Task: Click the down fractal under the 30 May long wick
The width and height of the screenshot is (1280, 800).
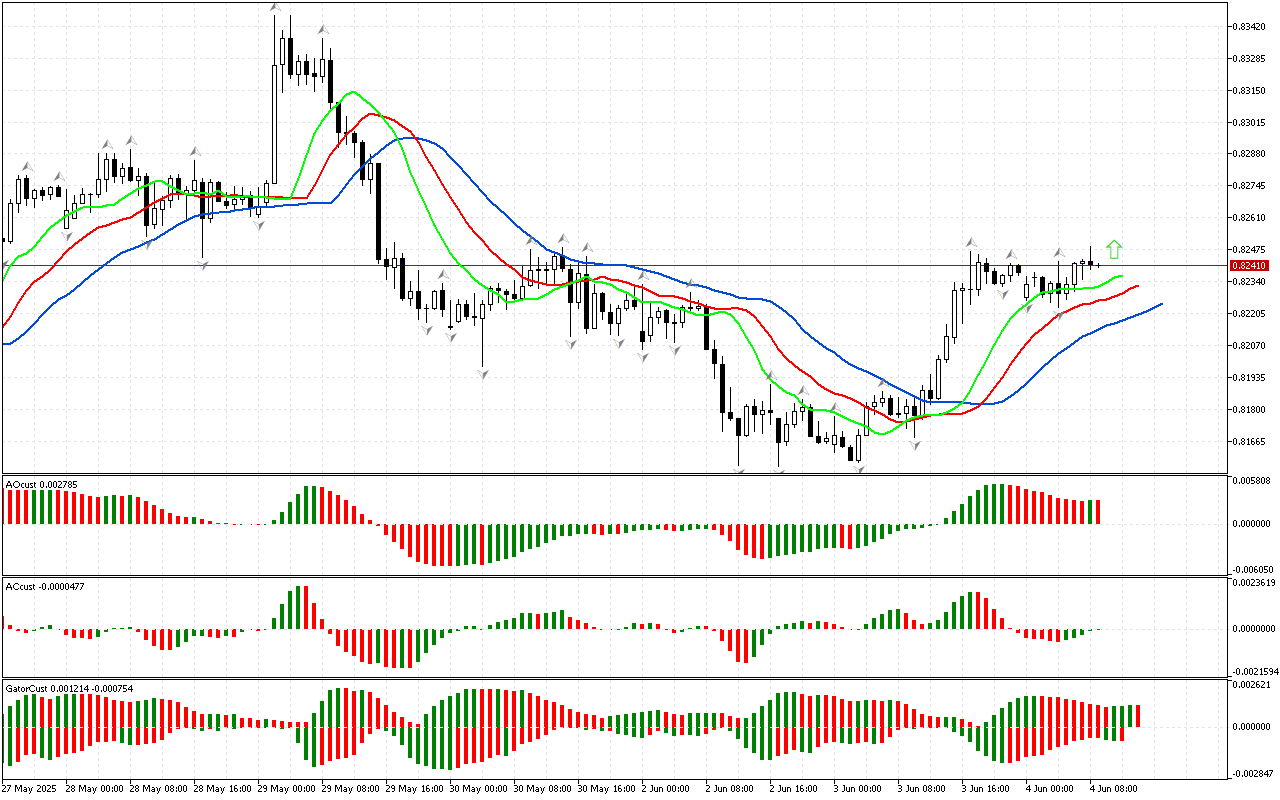Action: coord(482,373)
